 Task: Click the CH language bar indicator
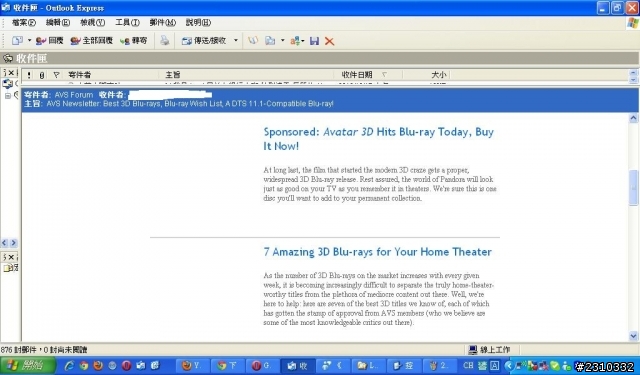(x=468, y=366)
